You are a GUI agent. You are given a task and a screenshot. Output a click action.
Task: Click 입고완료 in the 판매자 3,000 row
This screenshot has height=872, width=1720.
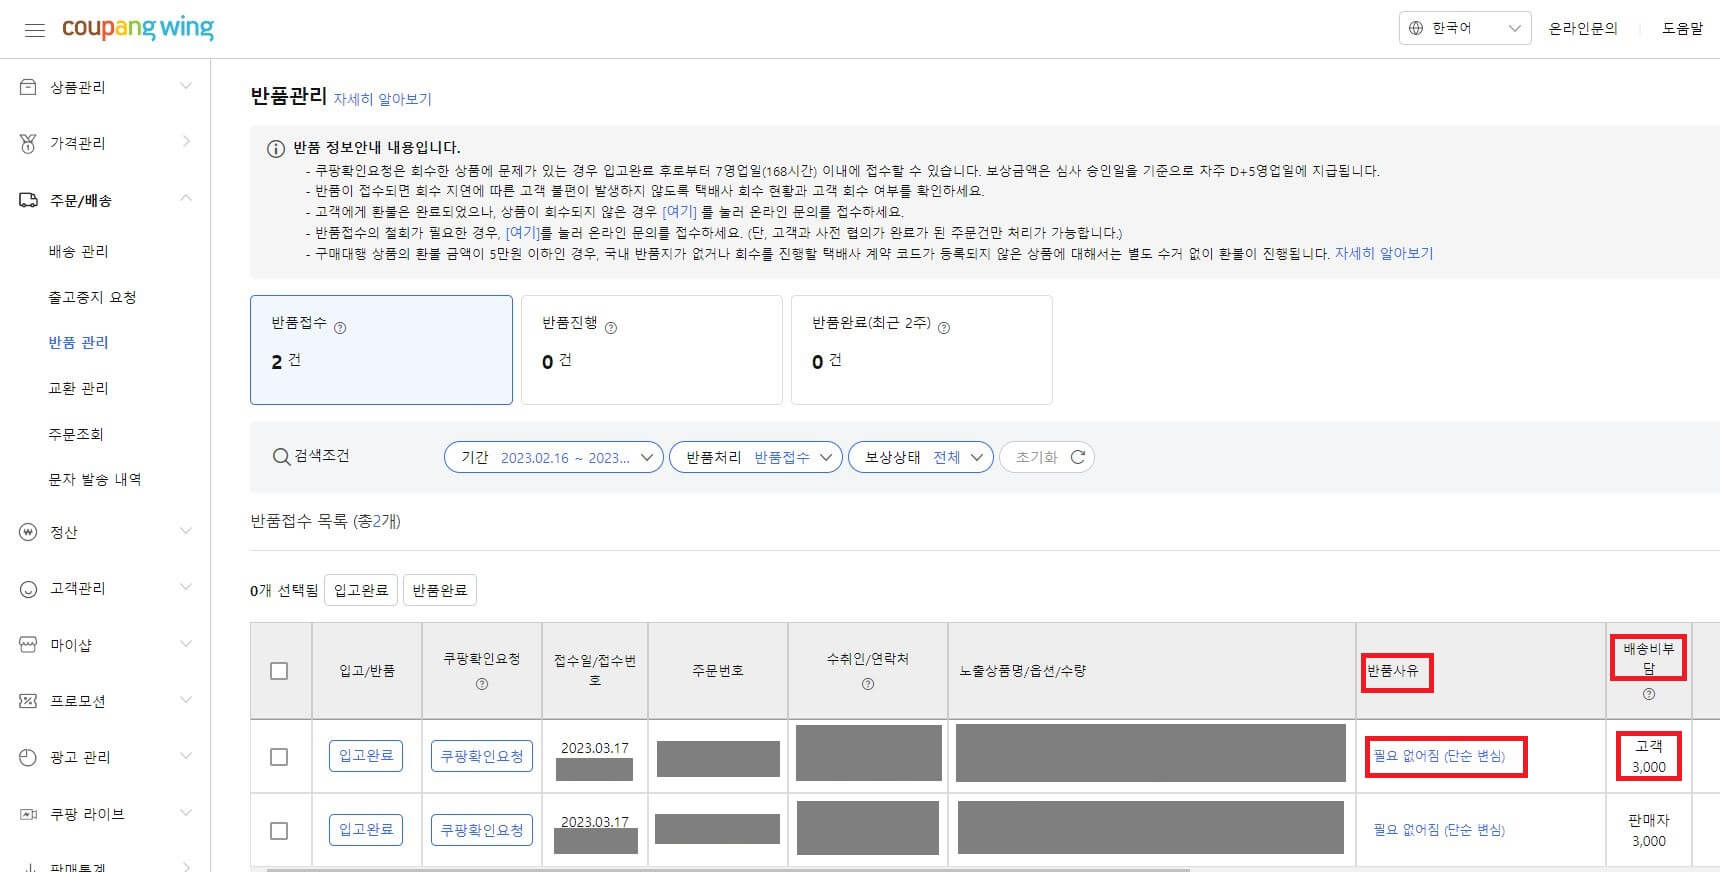(366, 830)
